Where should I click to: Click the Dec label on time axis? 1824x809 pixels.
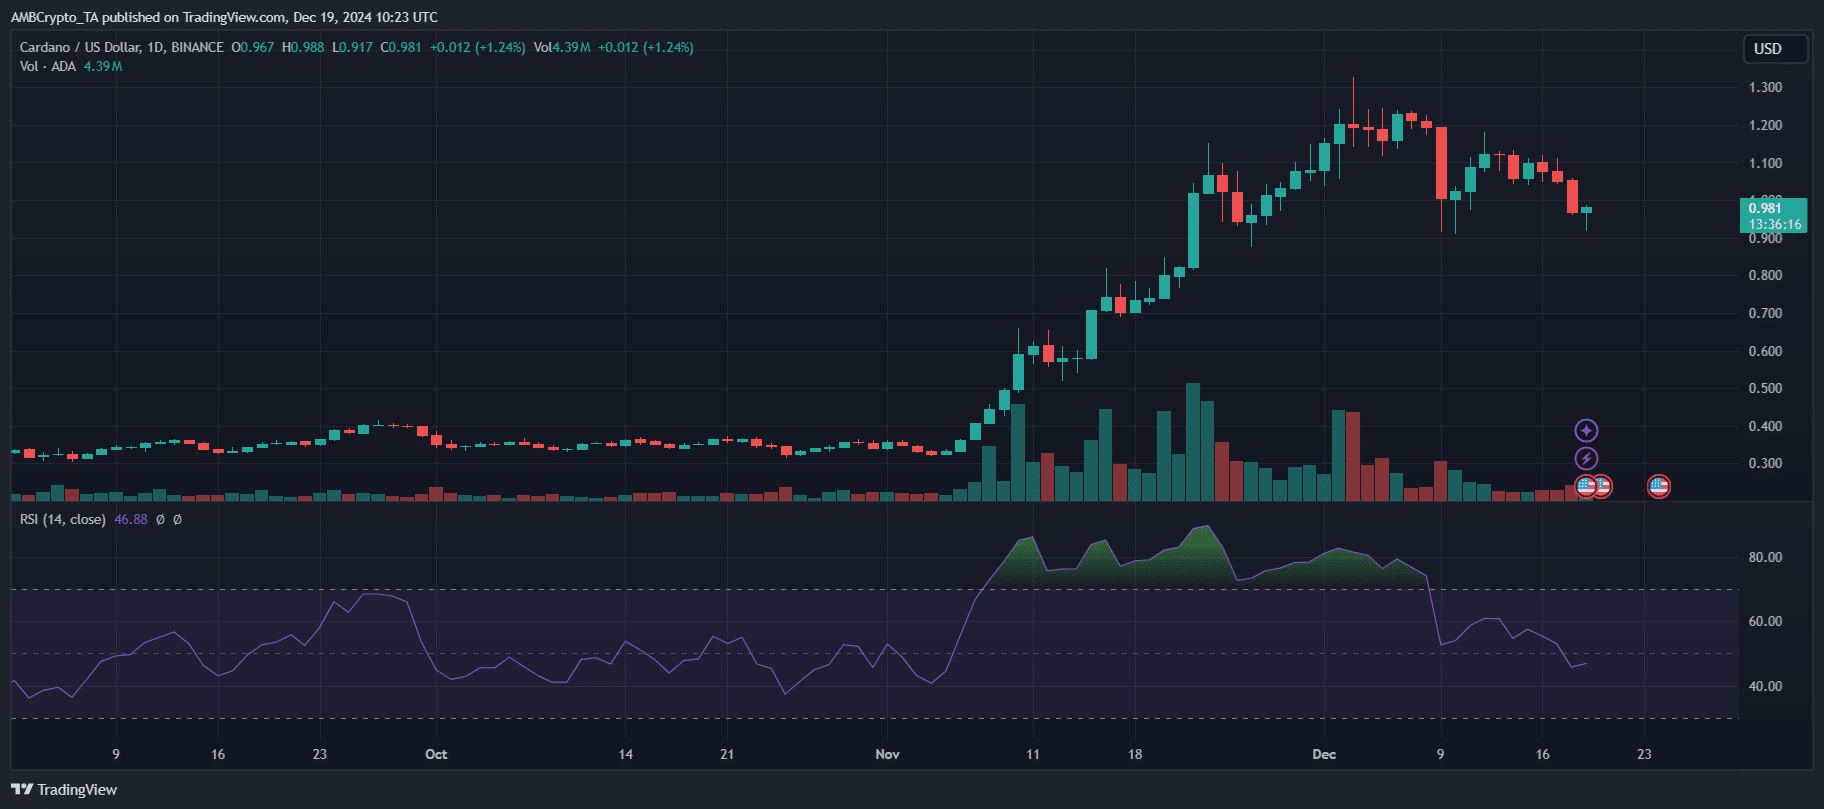point(1324,754)
